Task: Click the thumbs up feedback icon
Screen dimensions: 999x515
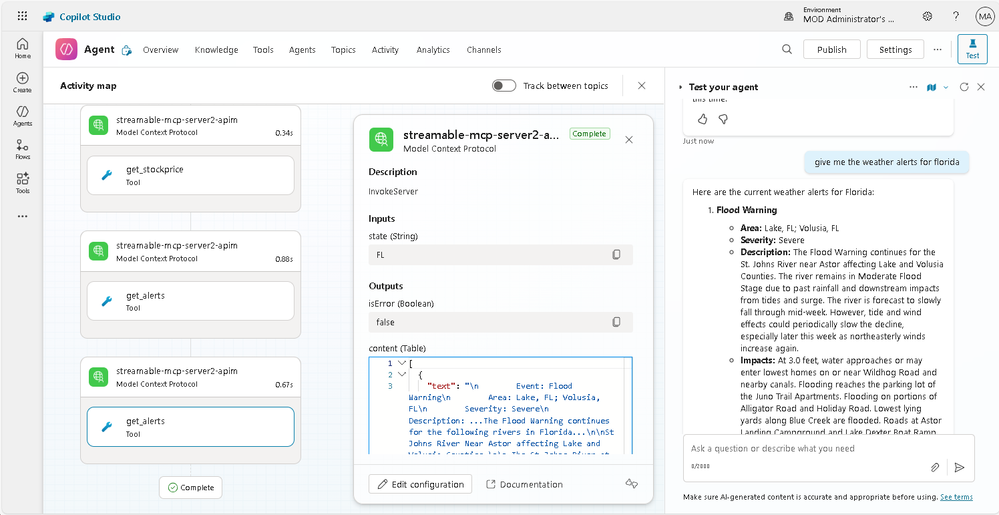Action: pyautogui.click(x=702, y=119)
